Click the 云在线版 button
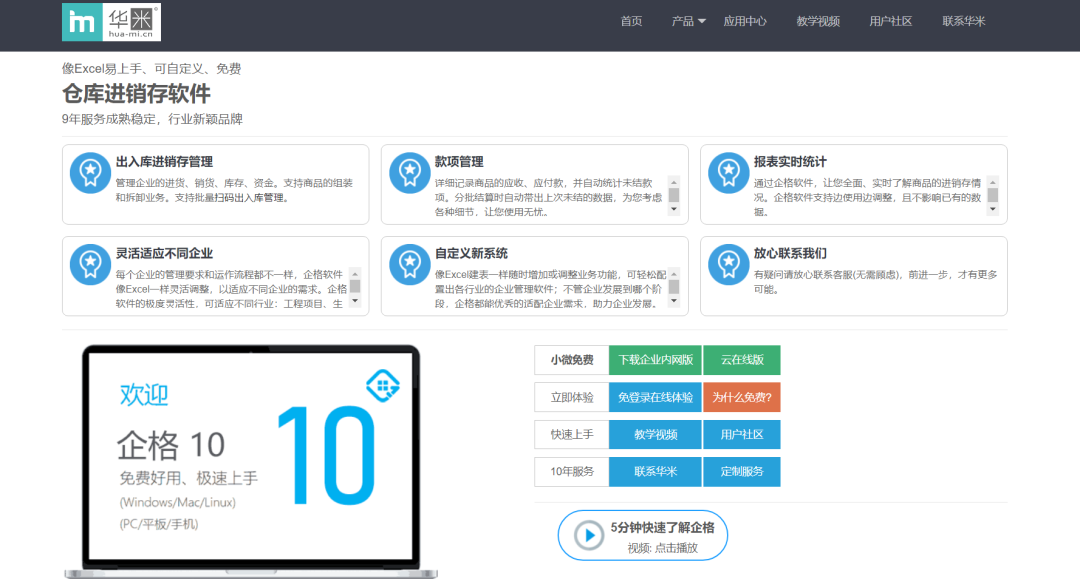Screen dimensions: 1080x579 click(742, 360)
